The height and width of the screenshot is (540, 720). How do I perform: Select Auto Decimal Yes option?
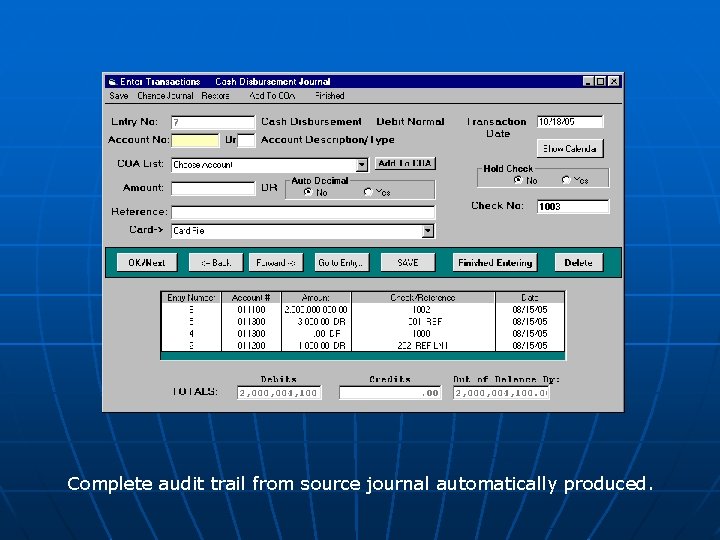pos(368,192)
